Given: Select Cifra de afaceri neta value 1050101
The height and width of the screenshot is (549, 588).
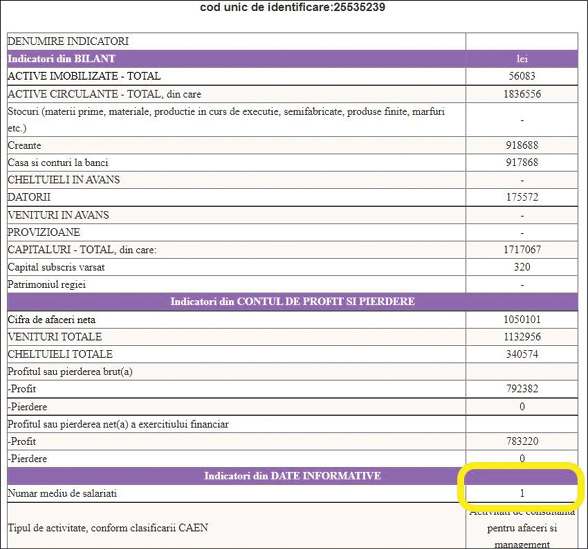Looking at the screenshot, I should pos(522,320).
